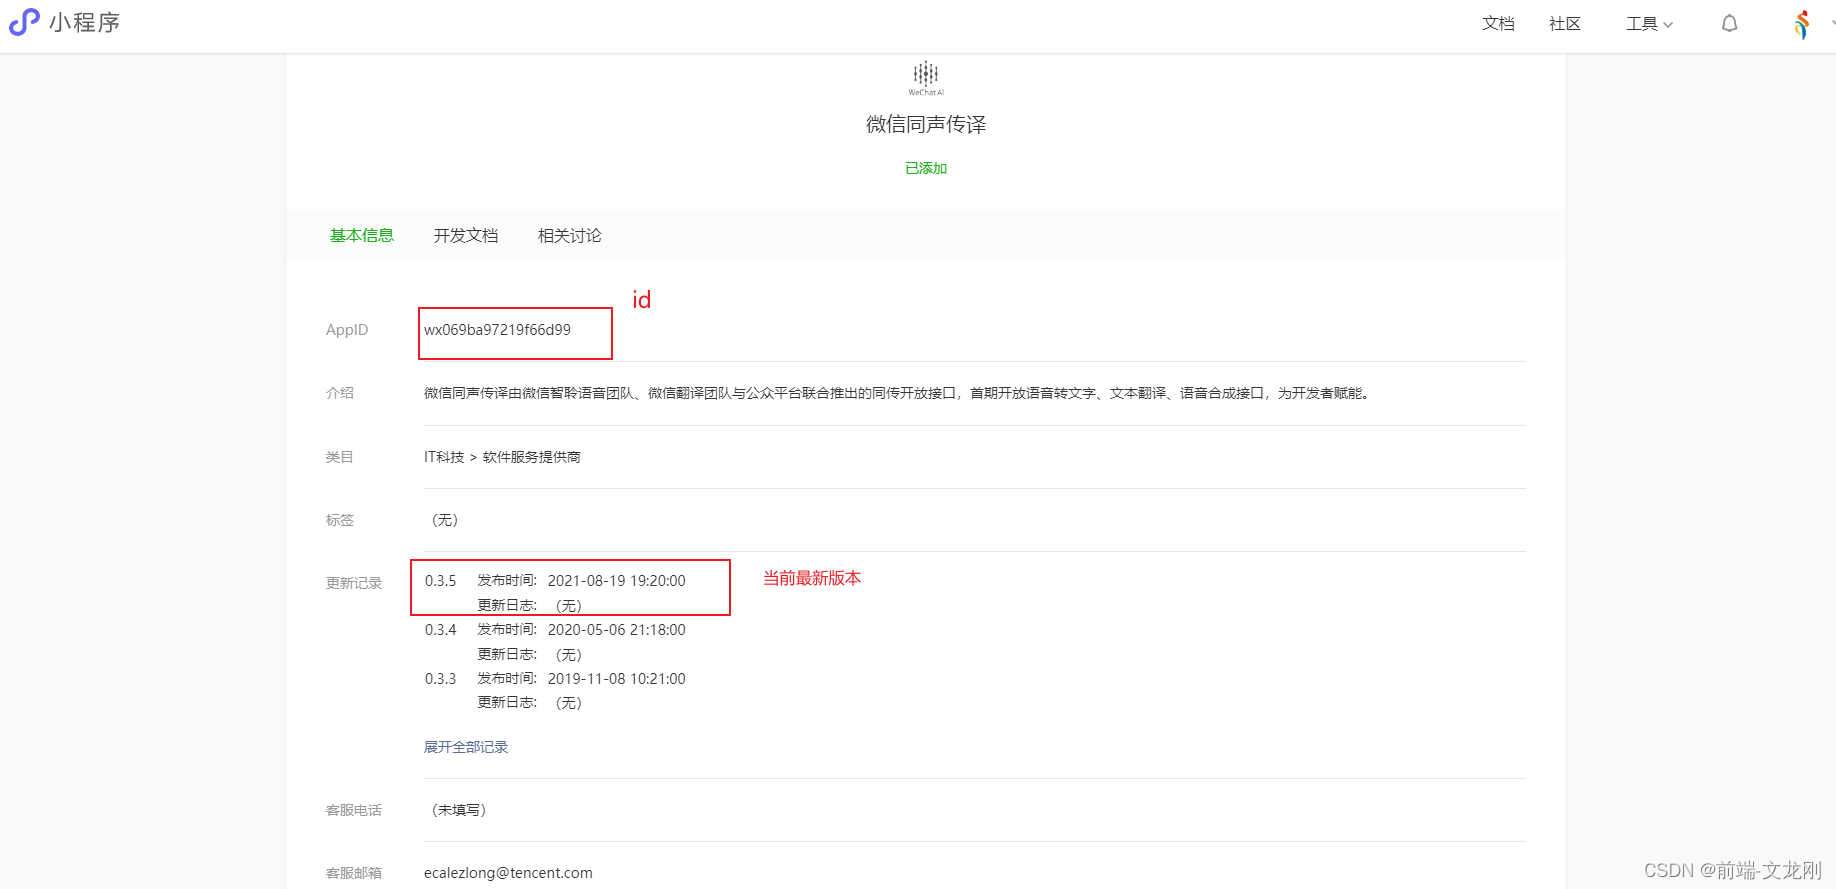Expand all records via 展开全部记录
The image size is (1836, 889).
pyautogui.click(x=466, y=747)
